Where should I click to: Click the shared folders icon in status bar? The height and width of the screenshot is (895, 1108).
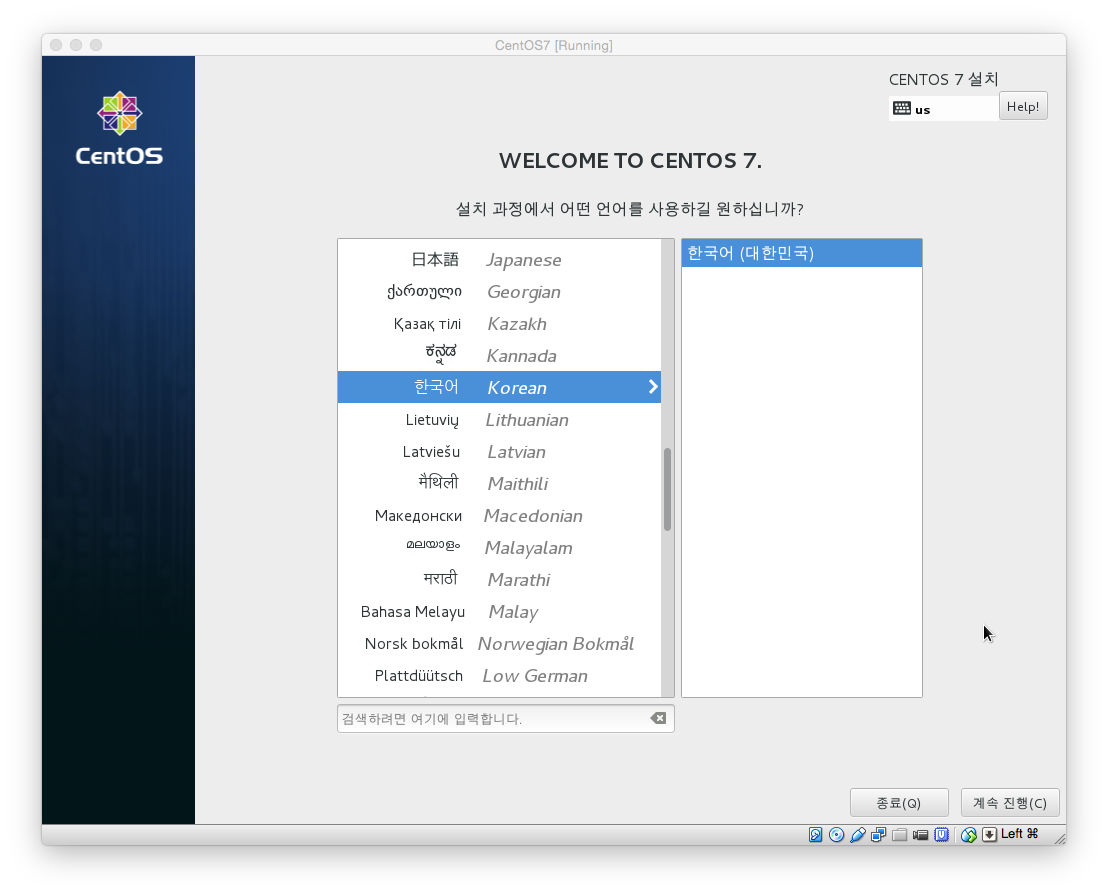(x=900, y=834)
